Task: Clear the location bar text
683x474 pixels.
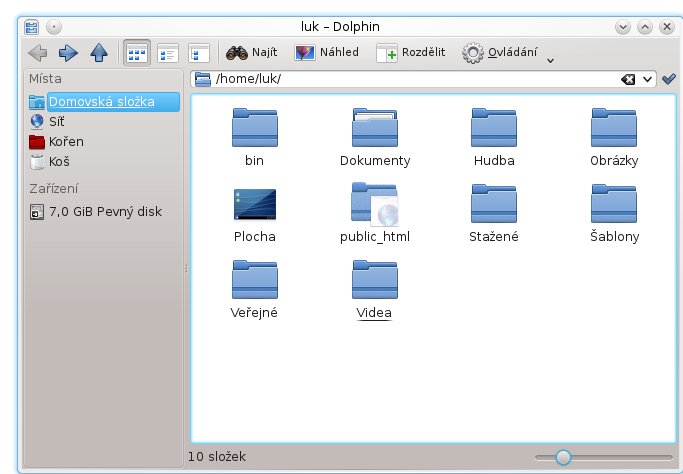Action: pos(629,79)
